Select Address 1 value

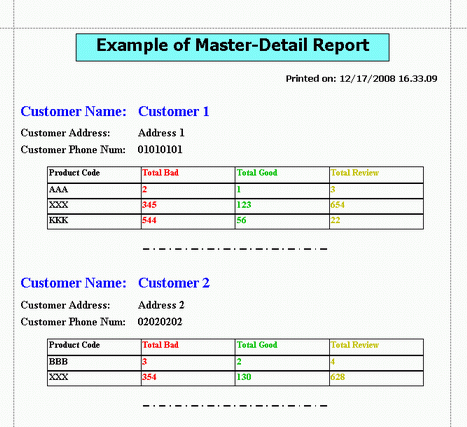point(161,133)
